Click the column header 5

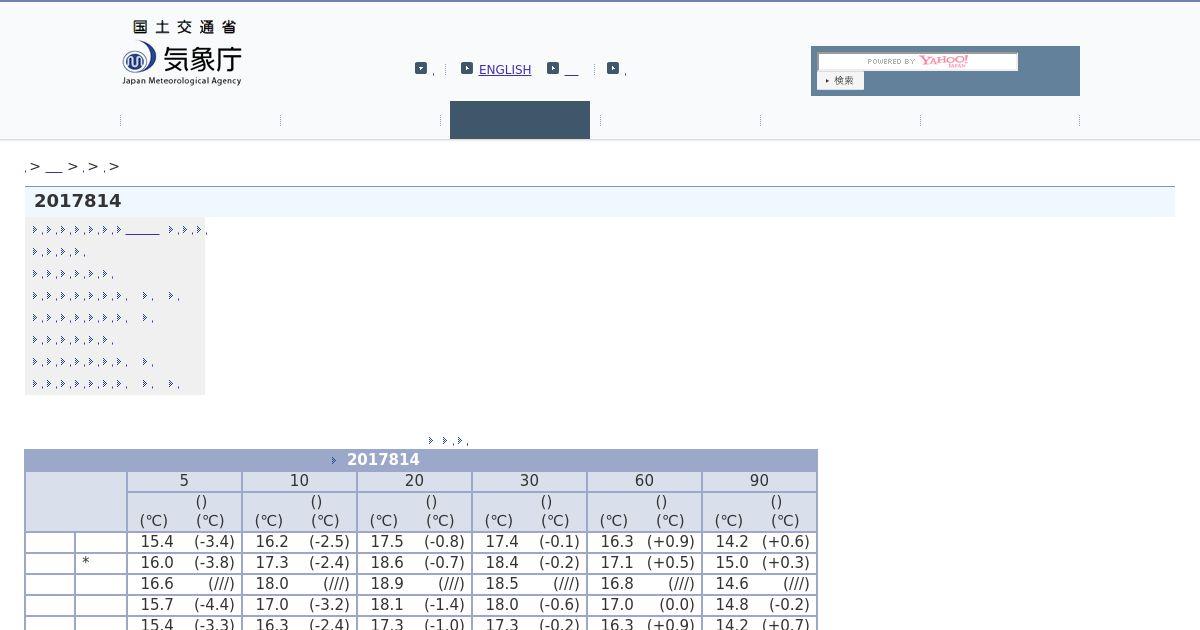[x=184, y=481]
